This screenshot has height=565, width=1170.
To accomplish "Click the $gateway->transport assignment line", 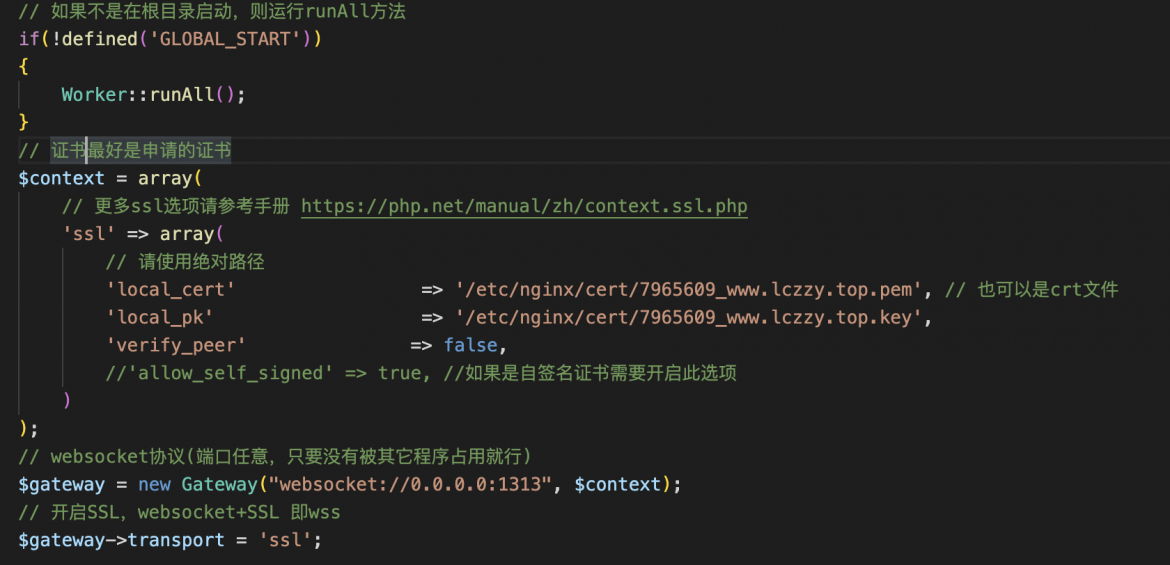I will (170, 540).
